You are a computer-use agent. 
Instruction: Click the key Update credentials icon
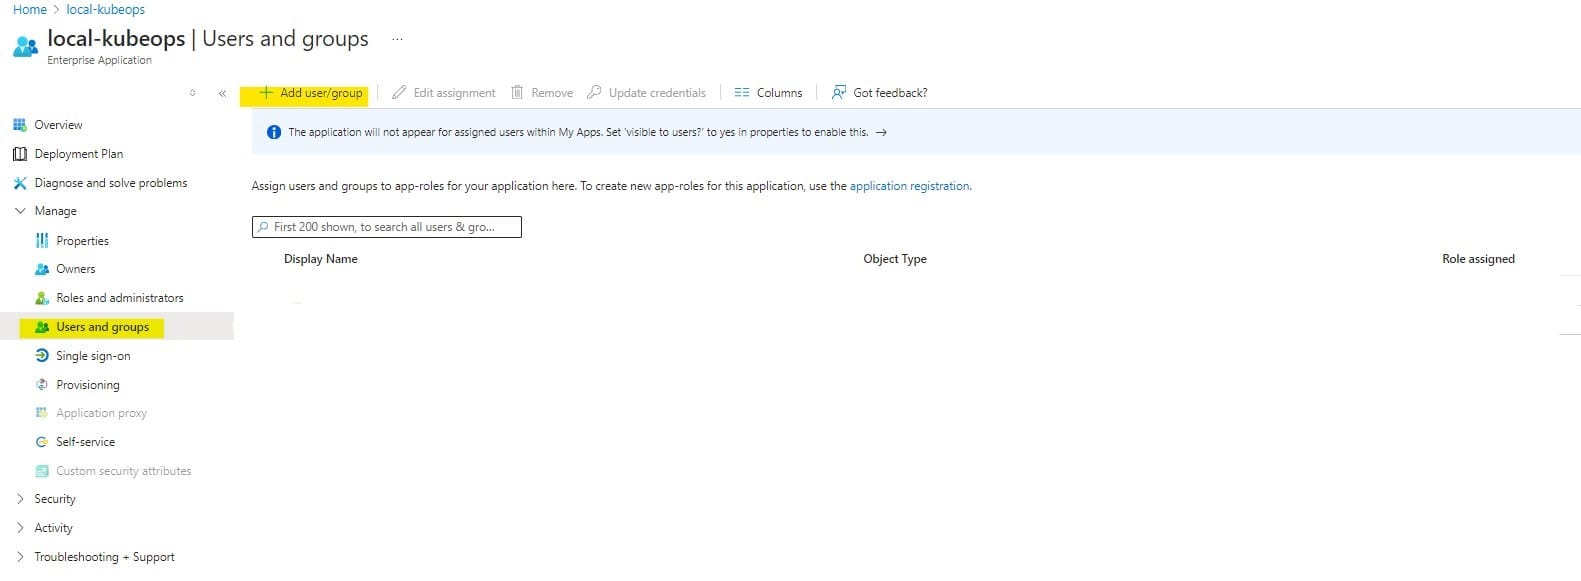(x=594, y=93)
